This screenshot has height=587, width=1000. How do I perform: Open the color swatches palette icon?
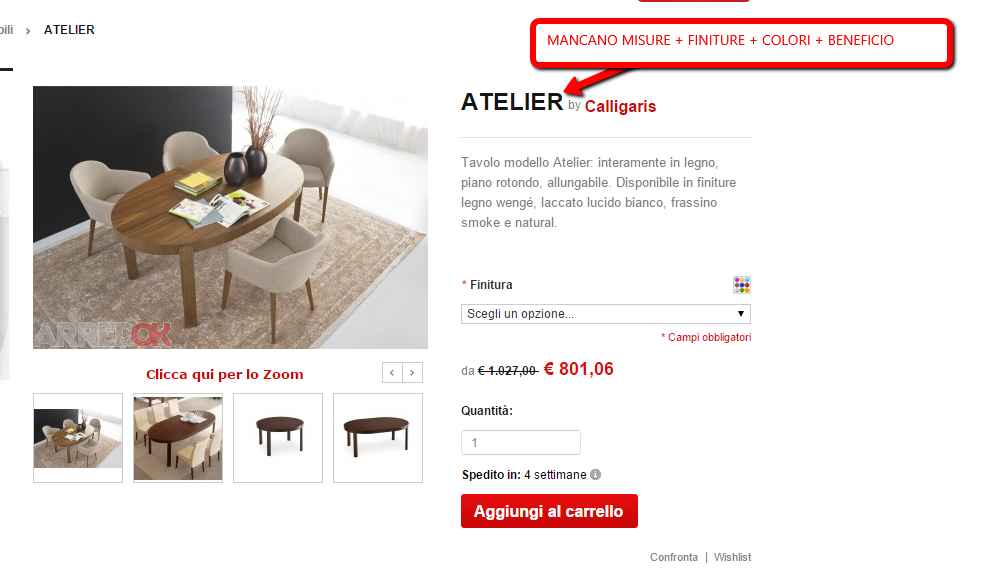(x=741, y=285)
